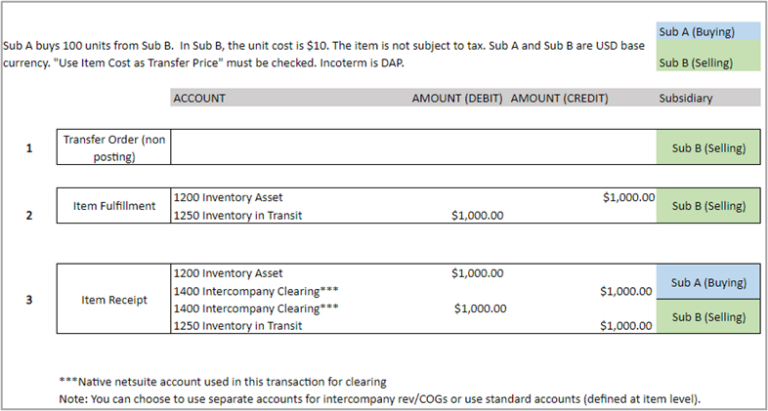The image size is (768, 411).
Task: Click step number 3 label
Action: pos(29,300)
